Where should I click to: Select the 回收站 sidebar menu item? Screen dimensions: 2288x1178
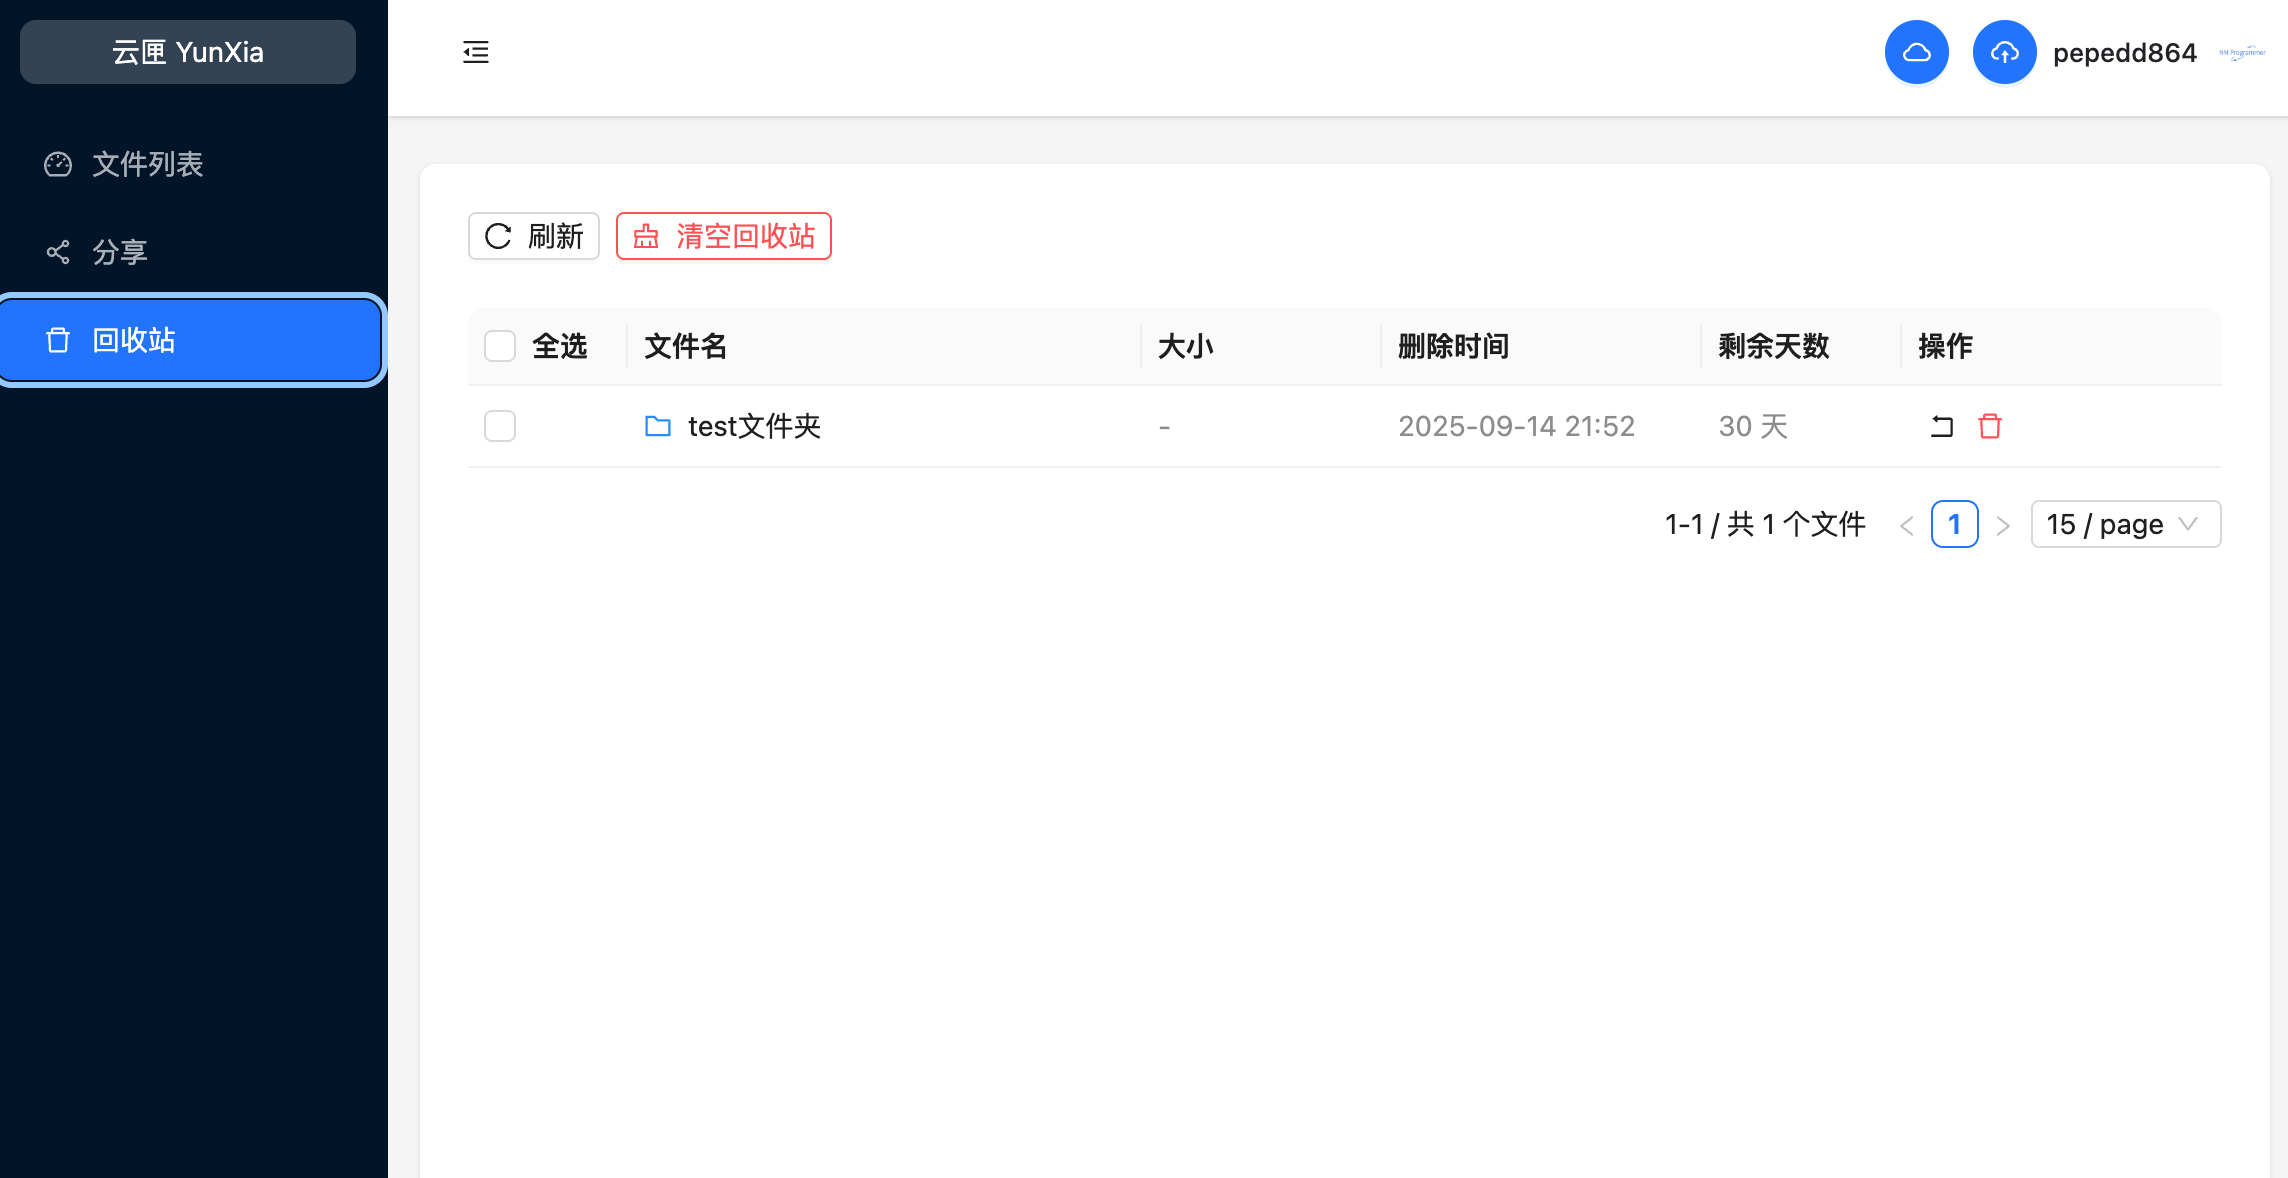190,340
